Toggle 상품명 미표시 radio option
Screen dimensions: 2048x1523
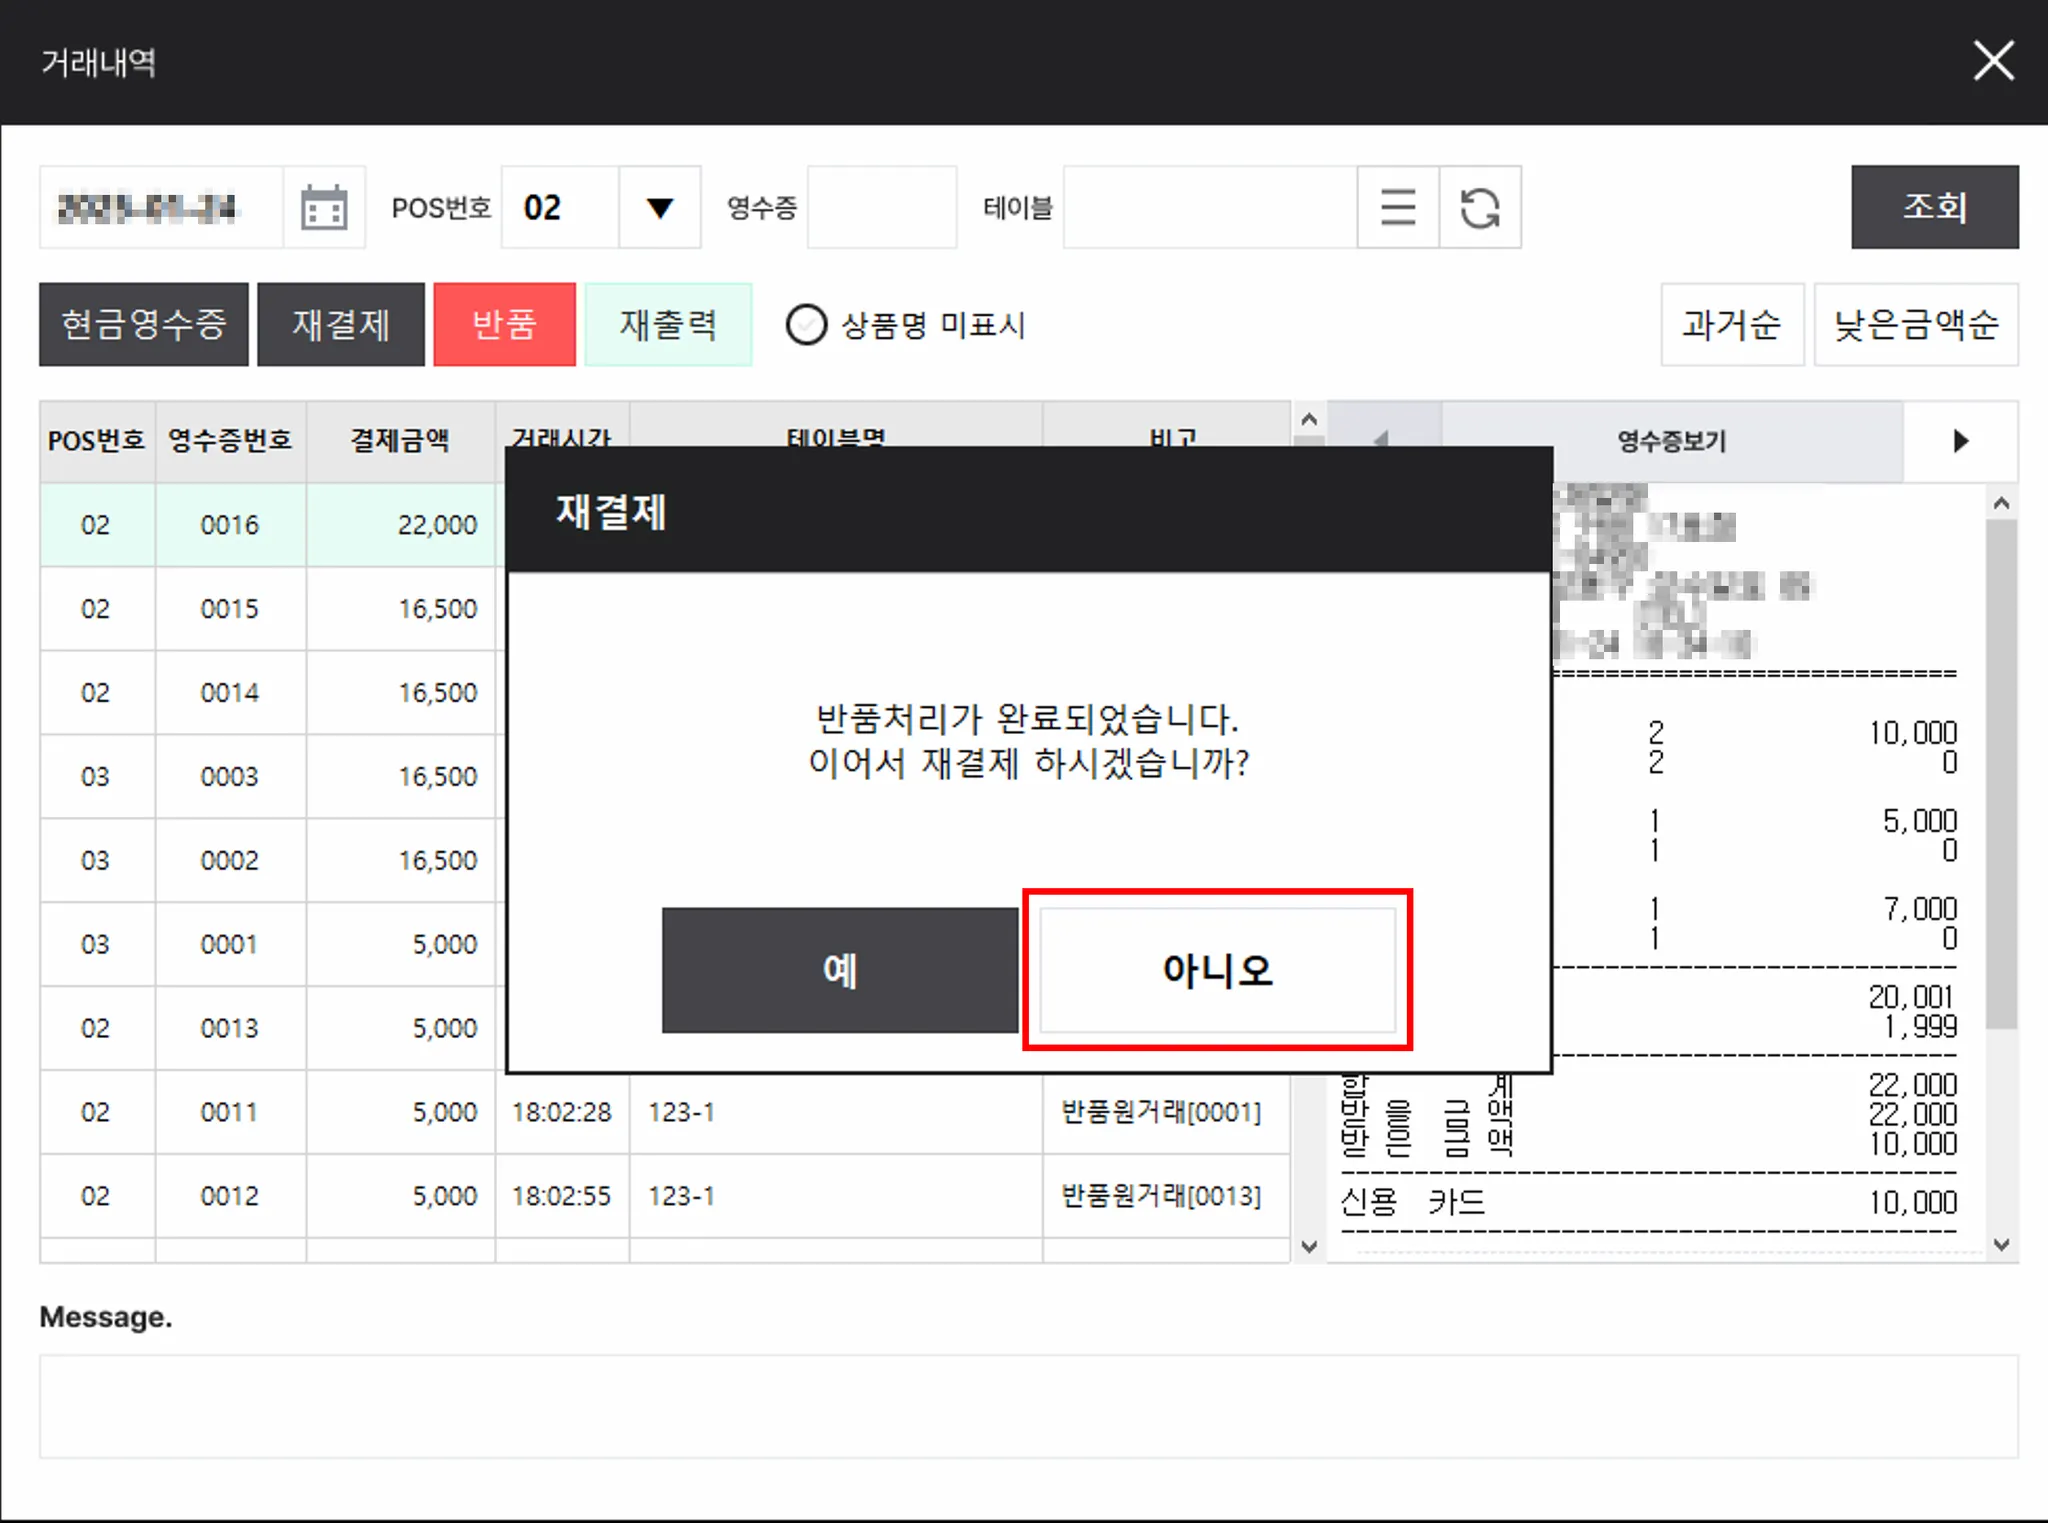pyautogui.click(x=806, y=325)
